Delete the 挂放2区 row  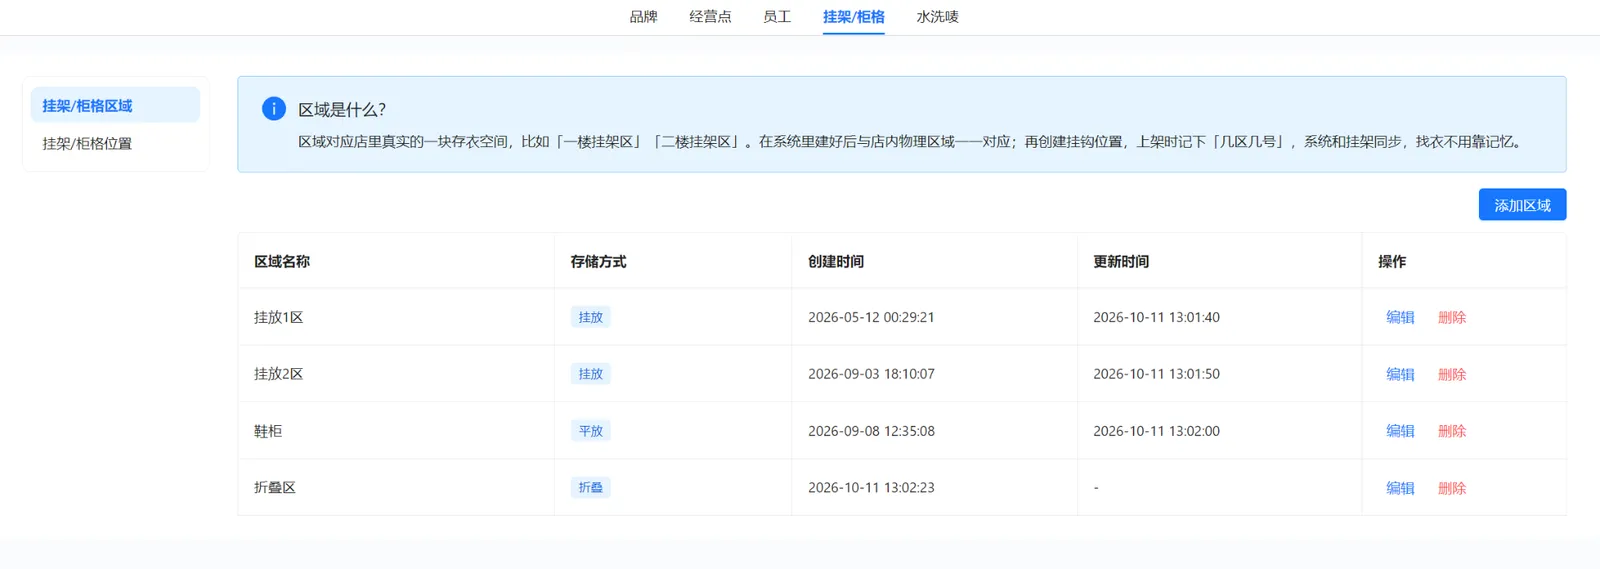1452,374
